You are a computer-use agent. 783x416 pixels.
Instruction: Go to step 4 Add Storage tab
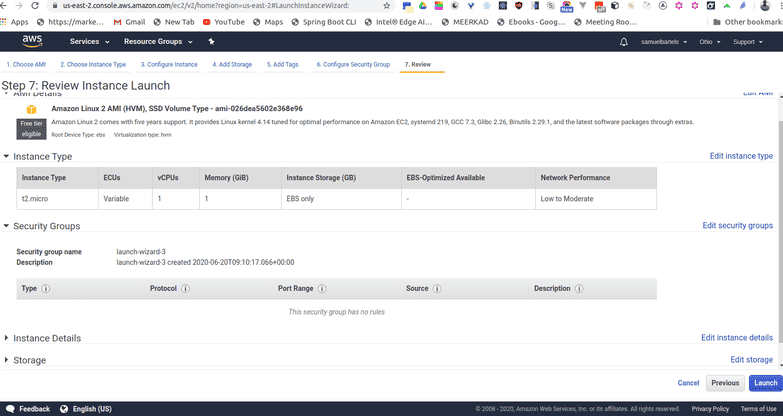232,64
